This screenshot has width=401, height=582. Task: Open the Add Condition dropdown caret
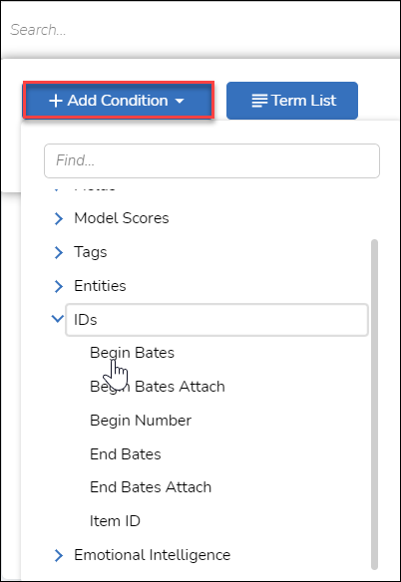tap(179, 101)
